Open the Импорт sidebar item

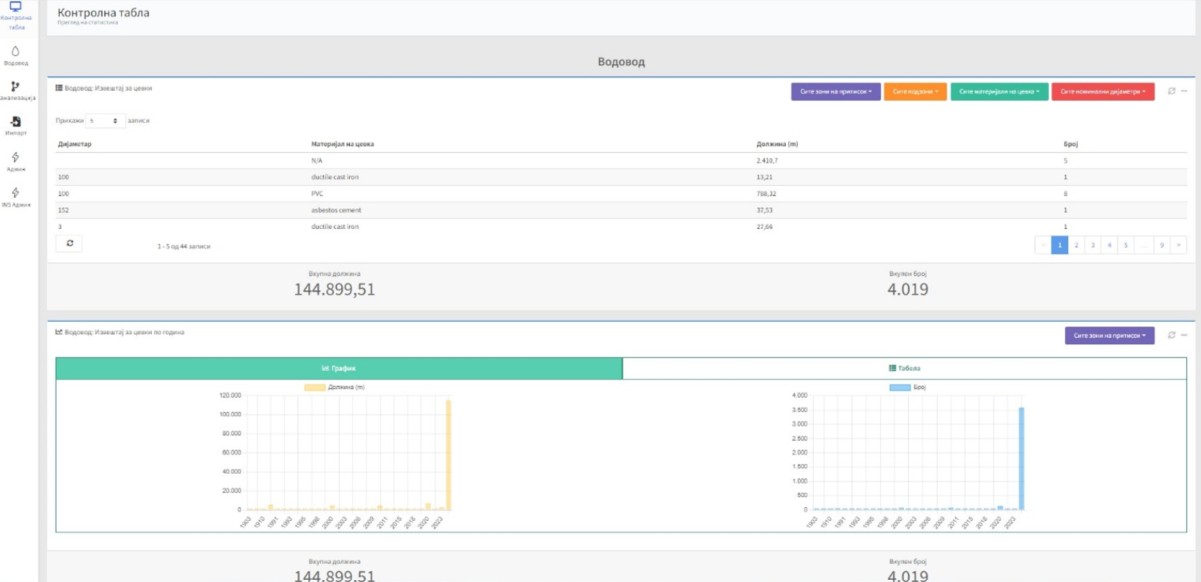tap(15, 126)
